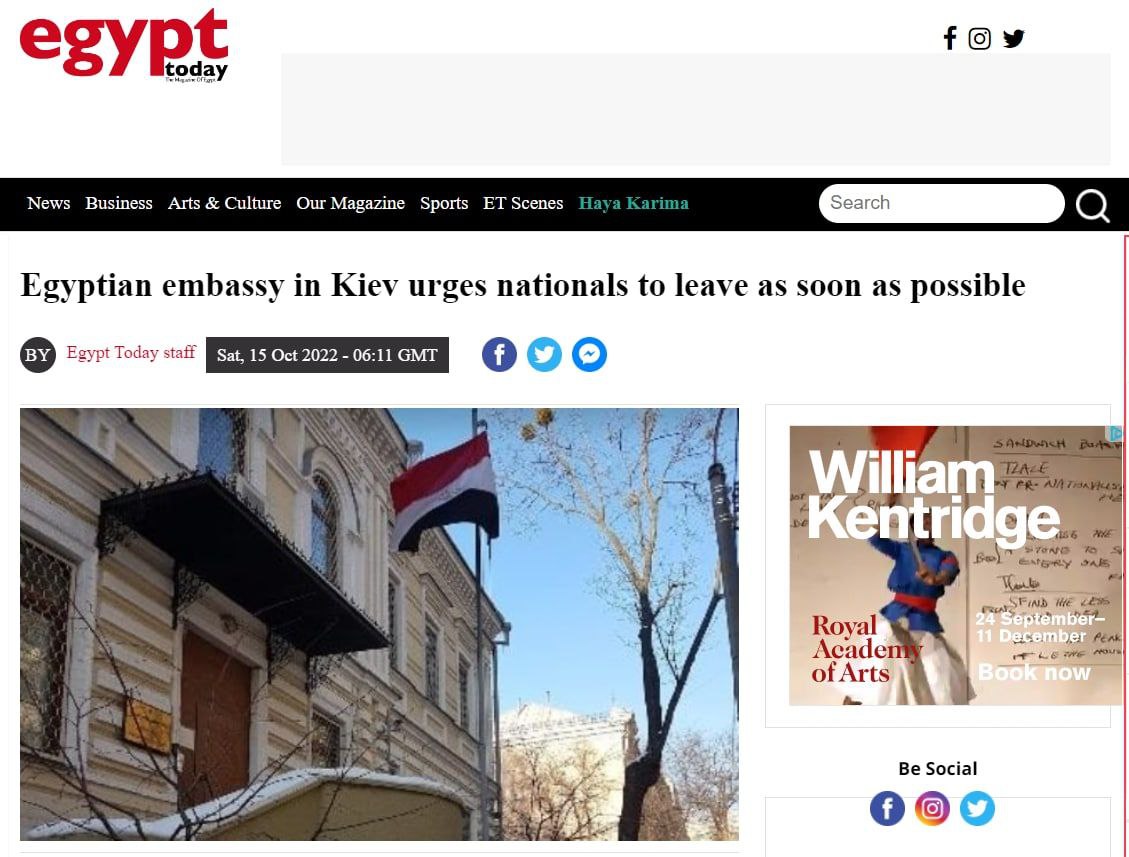The width and height of the screenshot is (1129, 857).
Task: Click the AdChoices icon on the ad
Action: pos(1115,434)
